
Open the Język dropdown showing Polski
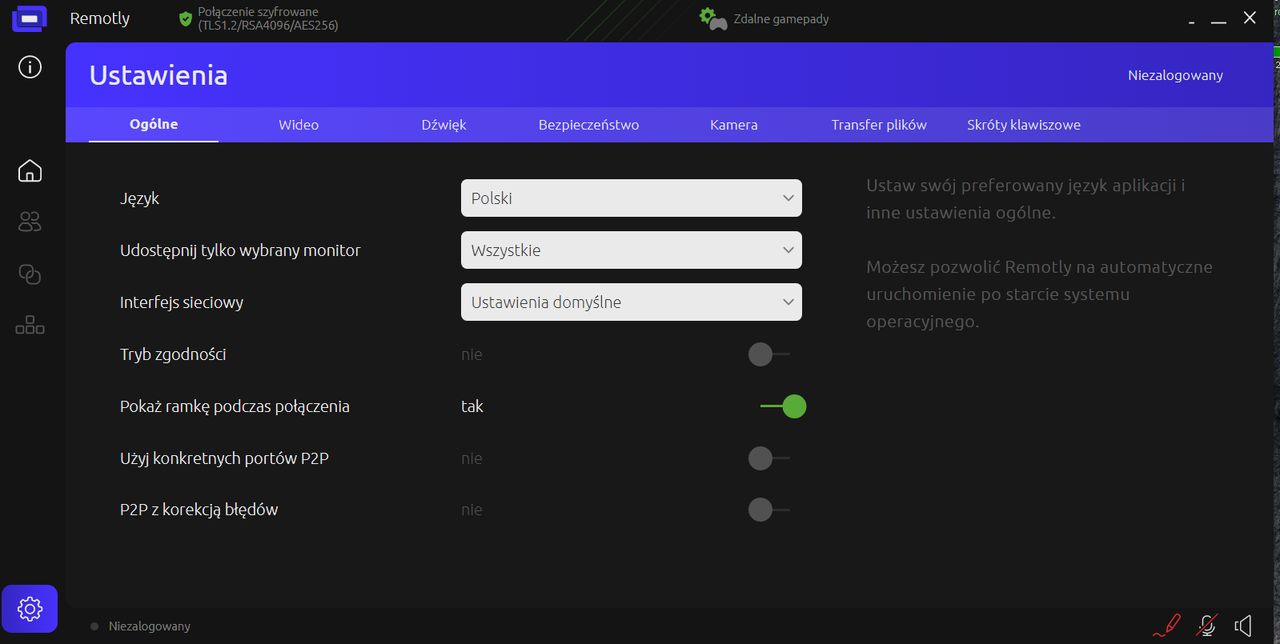tap(631, 198)
